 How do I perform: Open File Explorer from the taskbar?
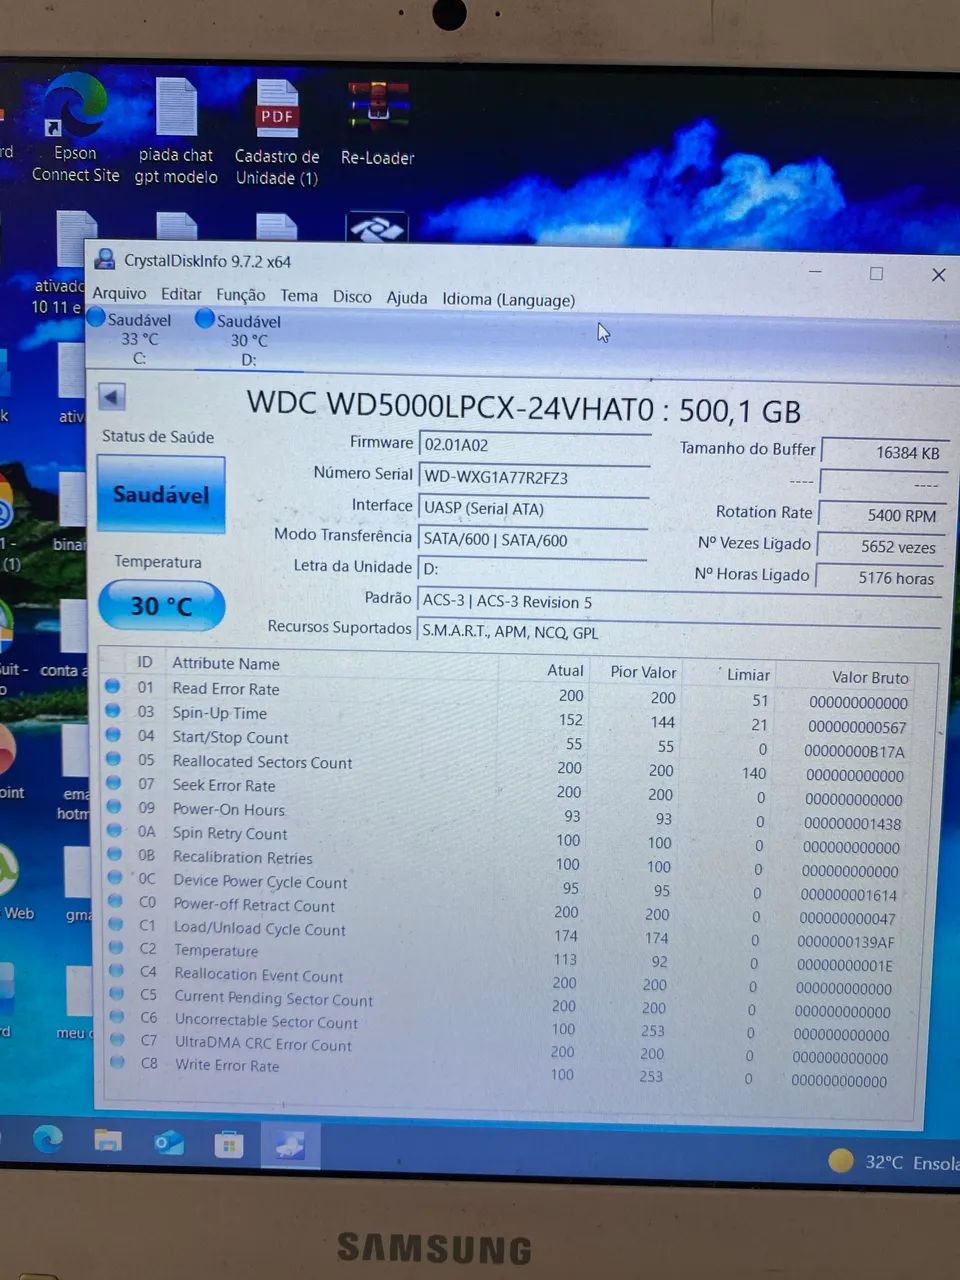point(108,1141)
